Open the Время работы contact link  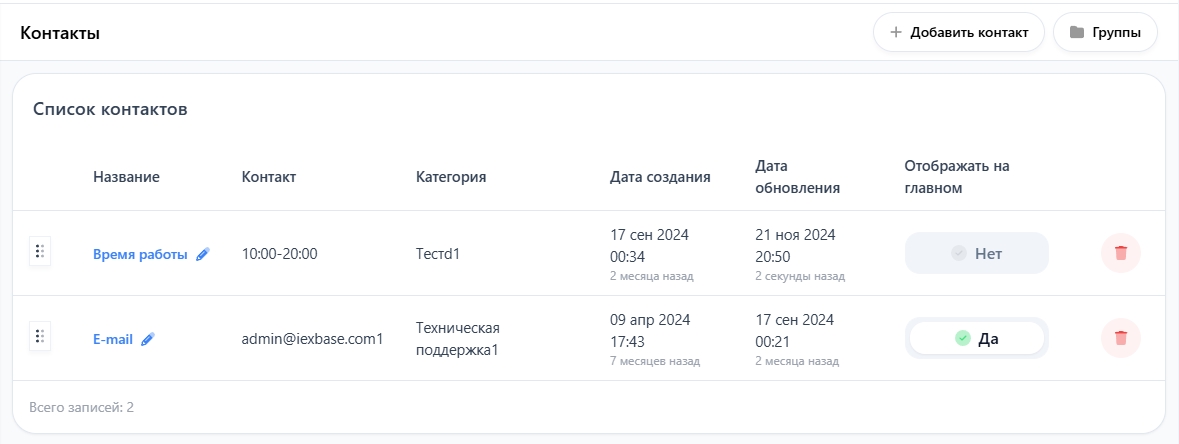pos(140,255)
